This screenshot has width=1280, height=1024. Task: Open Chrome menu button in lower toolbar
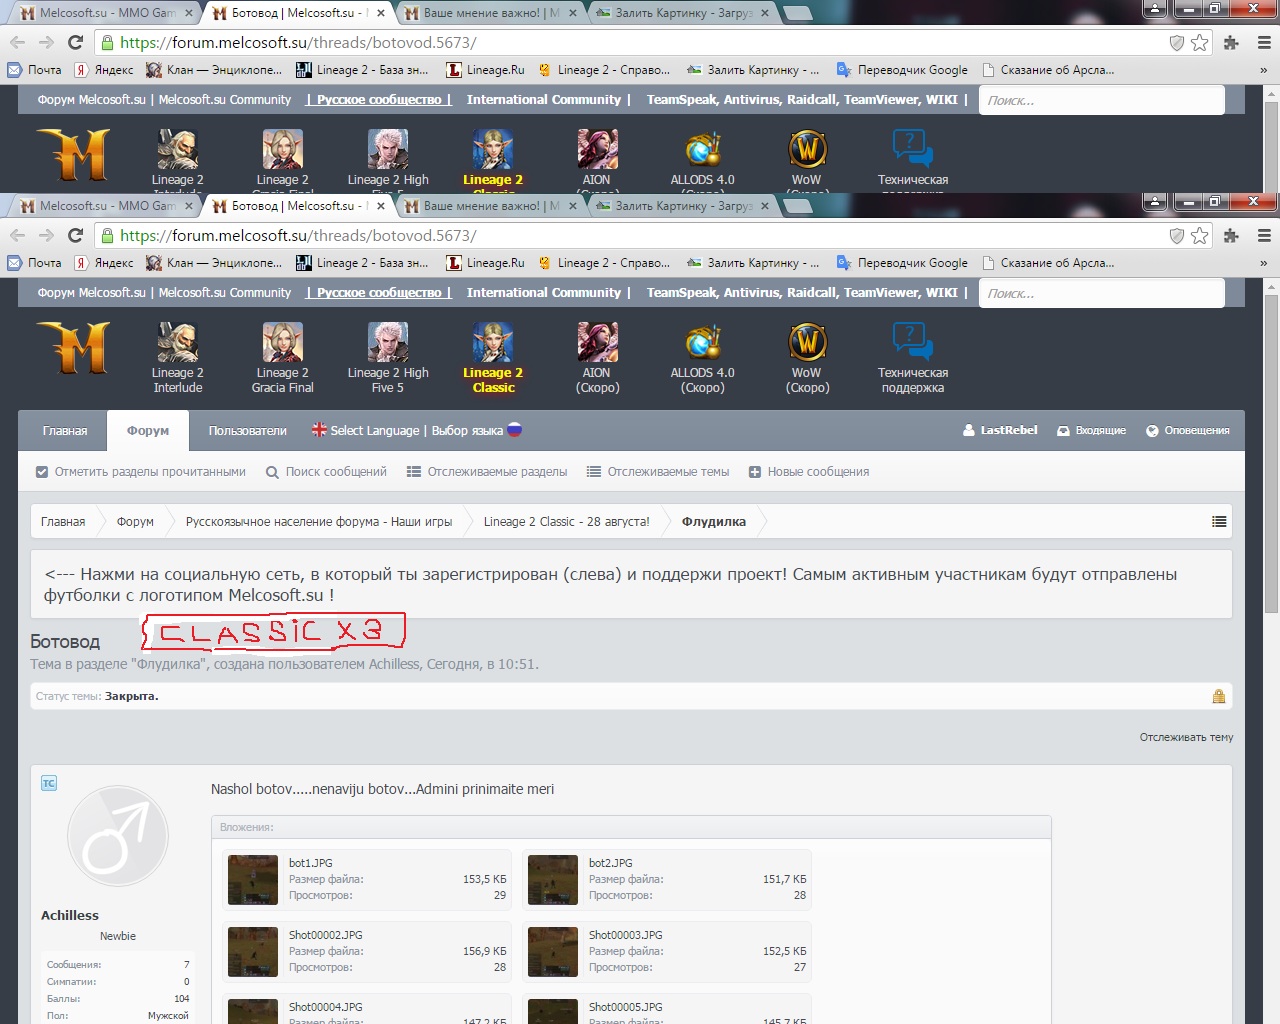click(1264, 236)
